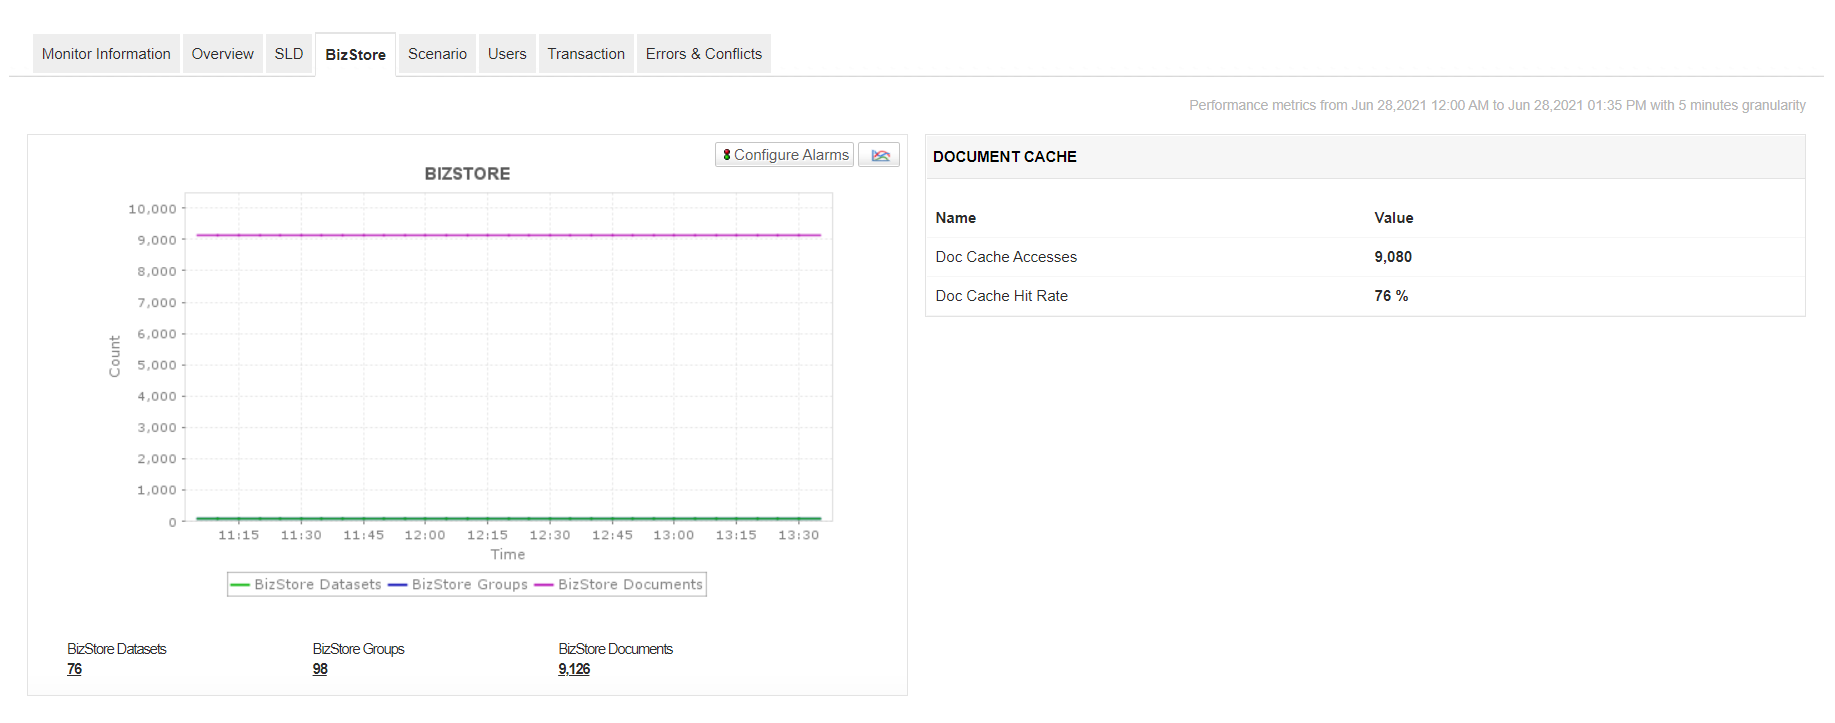The height and width of the screenshot is (723, 1835).
Task: Open the Errors & Conflicts tab
Action: coord(703,54)
